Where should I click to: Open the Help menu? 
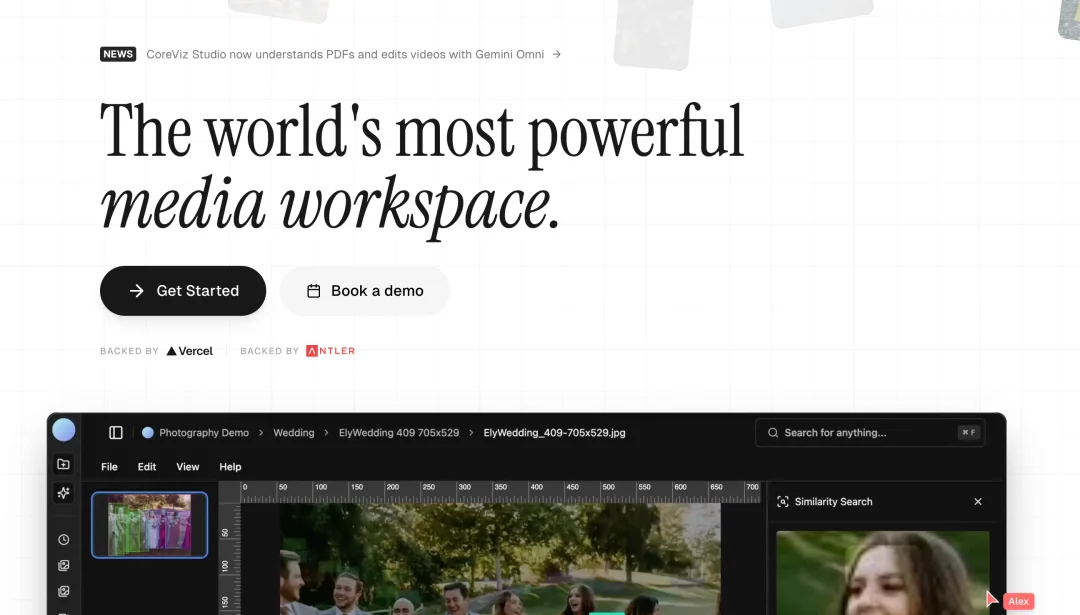click(x=230, y=467)
